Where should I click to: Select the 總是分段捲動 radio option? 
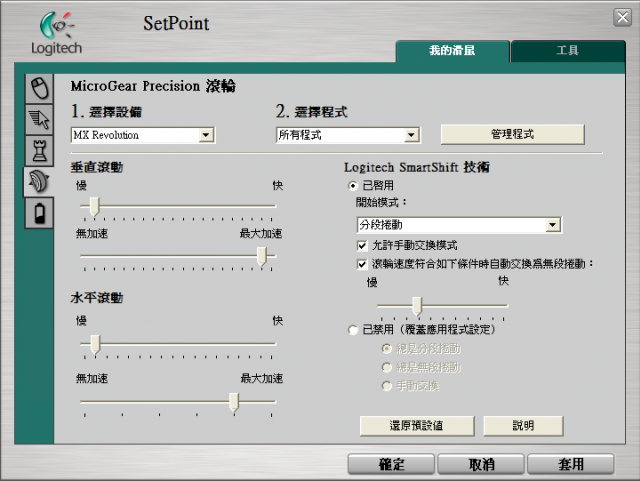tap(386, 349)
